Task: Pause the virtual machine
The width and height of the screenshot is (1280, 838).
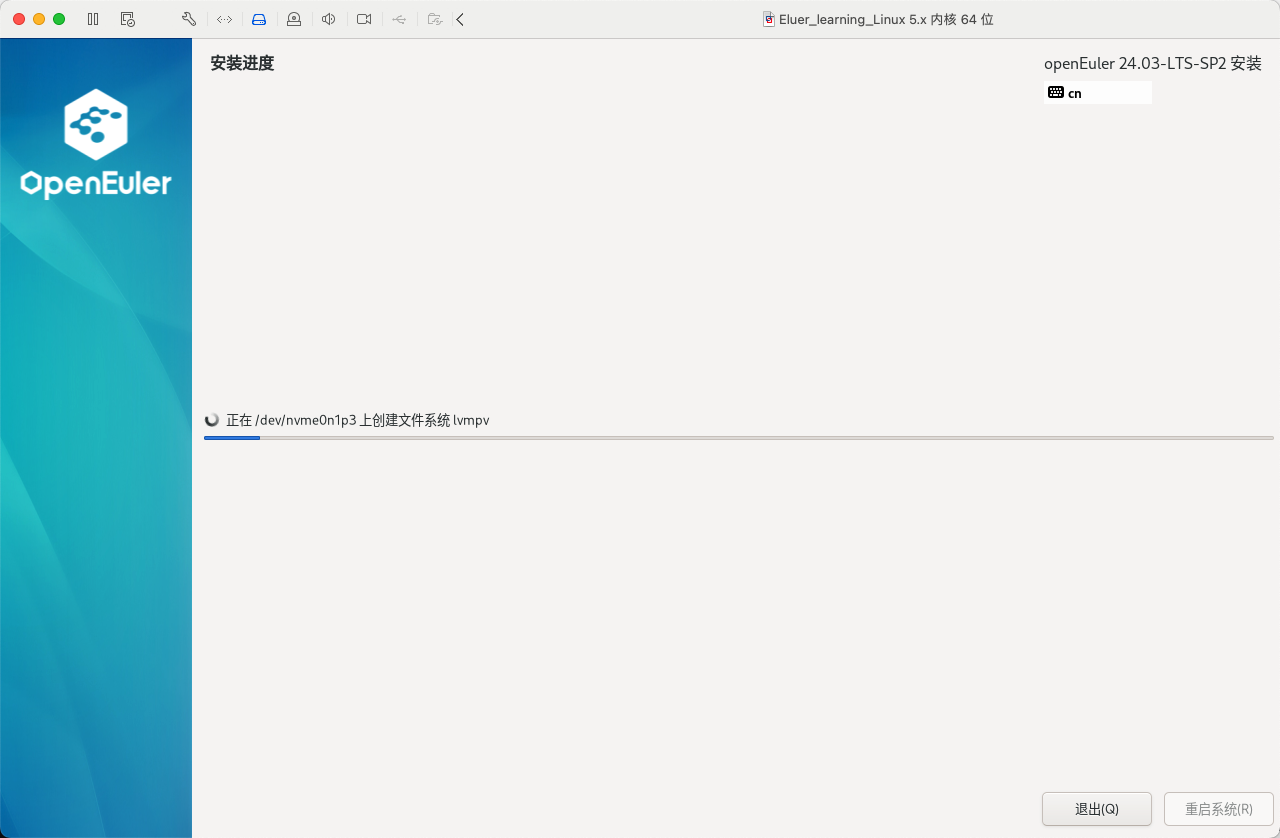Action: (93, 19)
